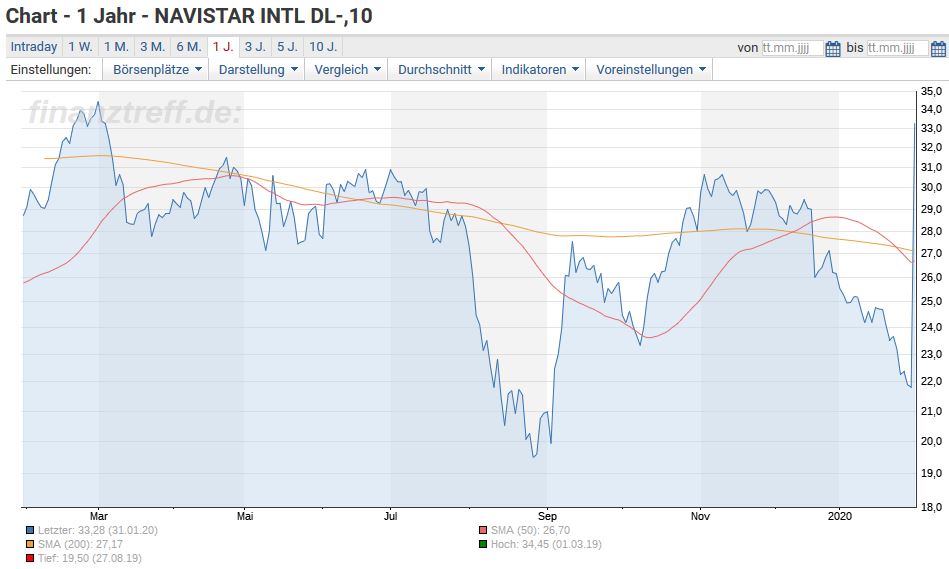Open the Vergleich dropdown menu
Image resolution: width=949 pixels, height=569 pixels.
point(347,70)
